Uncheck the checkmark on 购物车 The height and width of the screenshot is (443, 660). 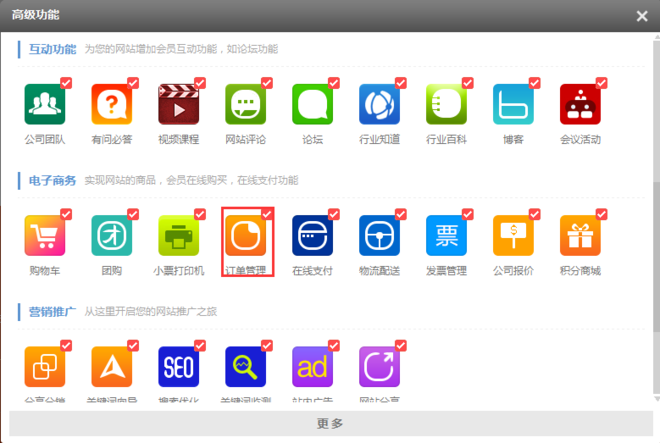66,214
